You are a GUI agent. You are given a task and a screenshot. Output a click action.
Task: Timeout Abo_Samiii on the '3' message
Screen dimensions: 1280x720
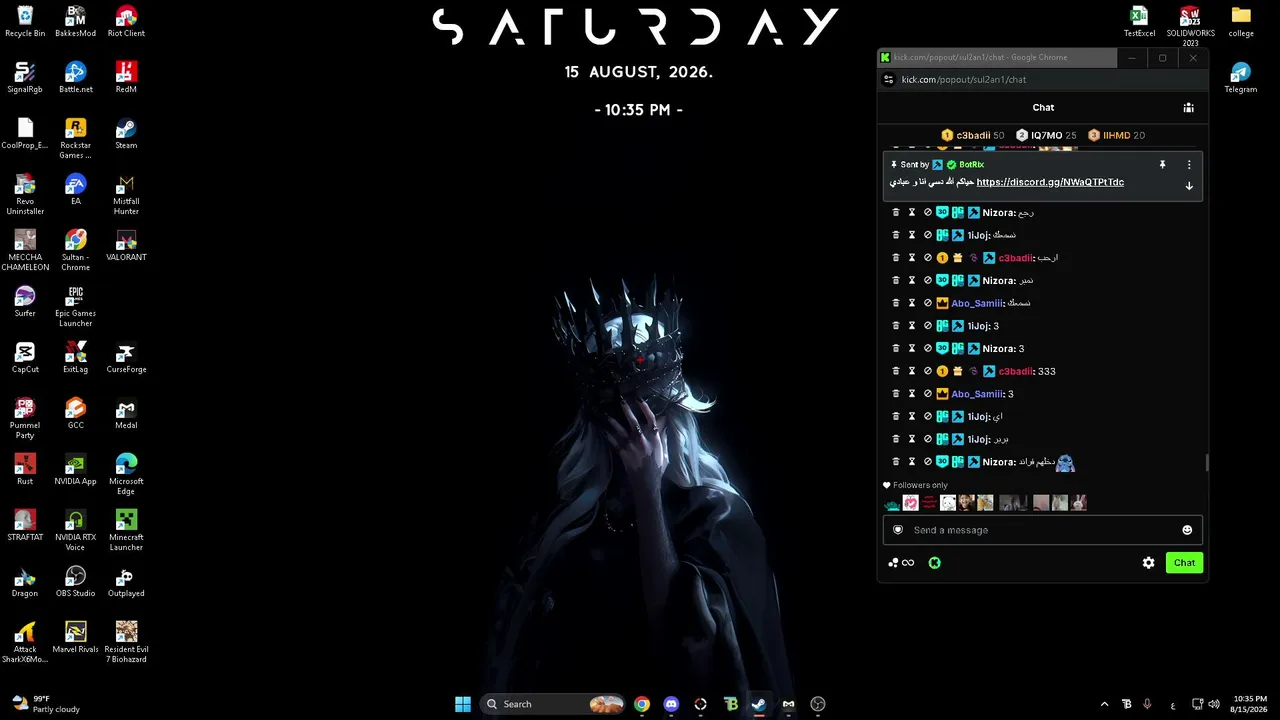912,394
